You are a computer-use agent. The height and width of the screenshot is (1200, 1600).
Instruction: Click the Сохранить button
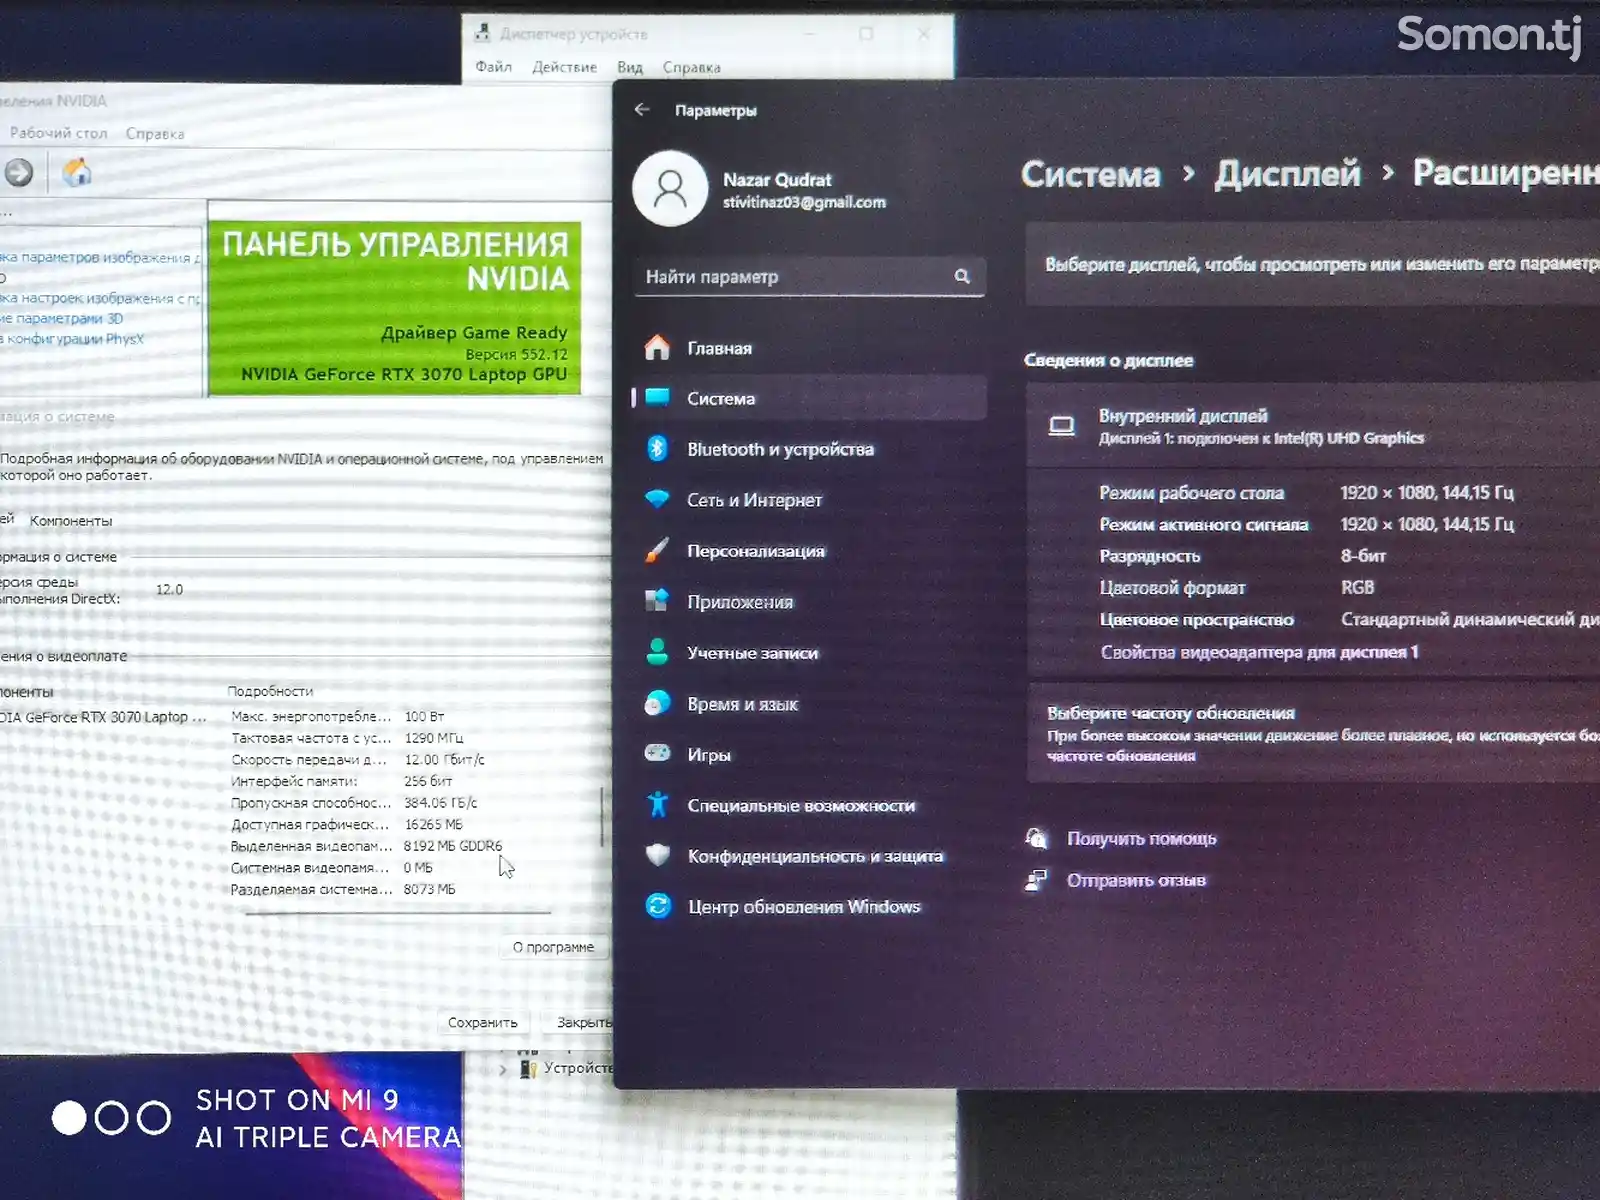point(482,1022)
